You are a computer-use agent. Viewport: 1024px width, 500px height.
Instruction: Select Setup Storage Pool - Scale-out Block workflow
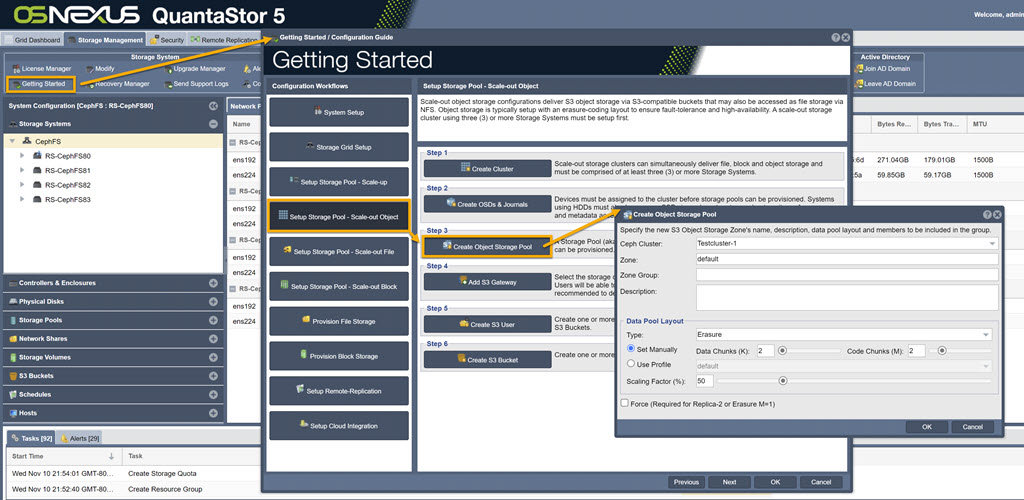click(x=339, y=286)
